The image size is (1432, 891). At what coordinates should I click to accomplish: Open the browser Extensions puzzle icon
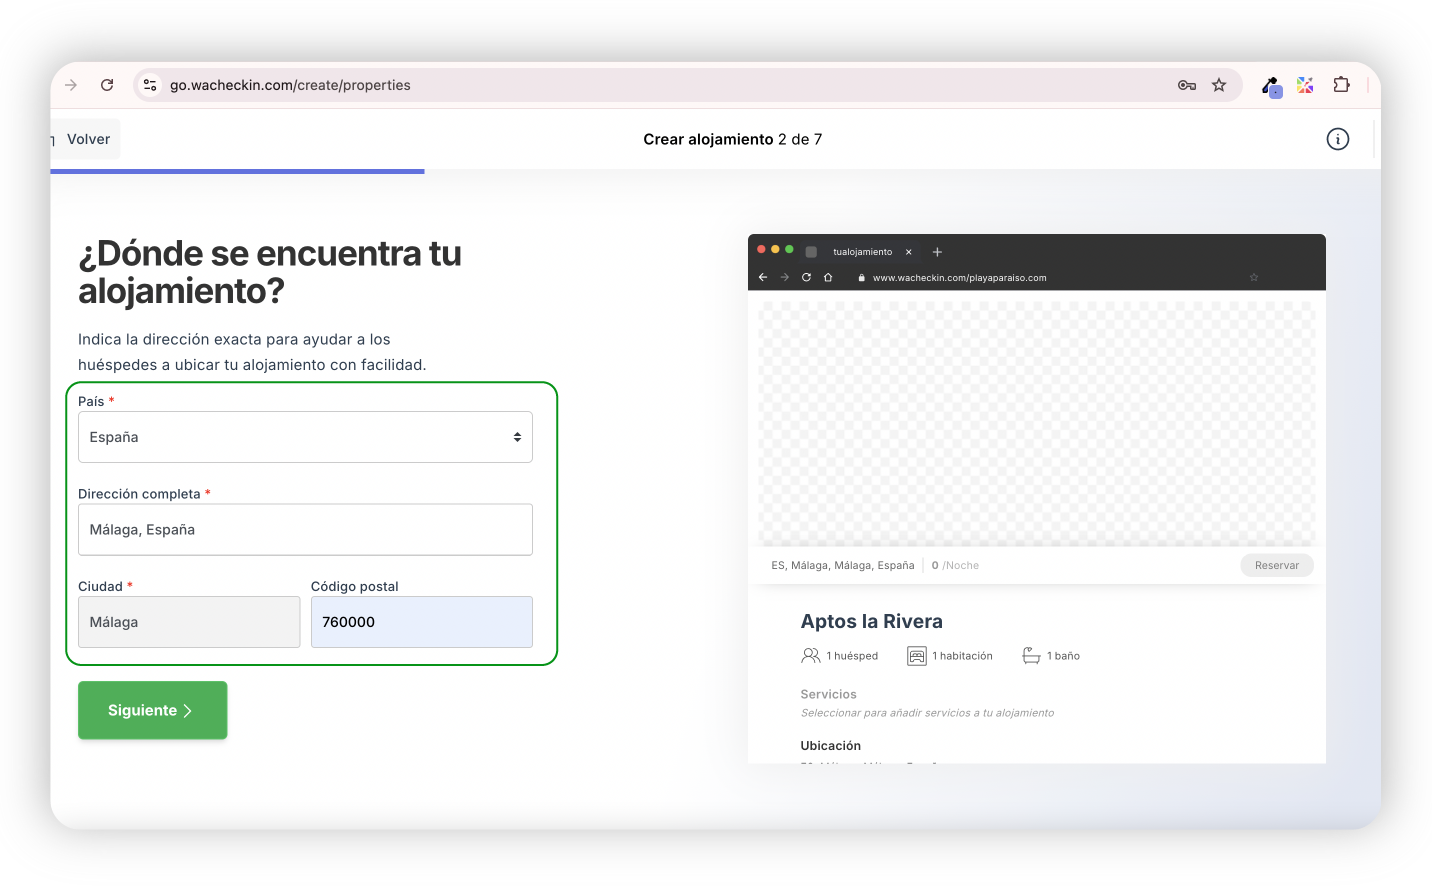tap(1342, 85)
